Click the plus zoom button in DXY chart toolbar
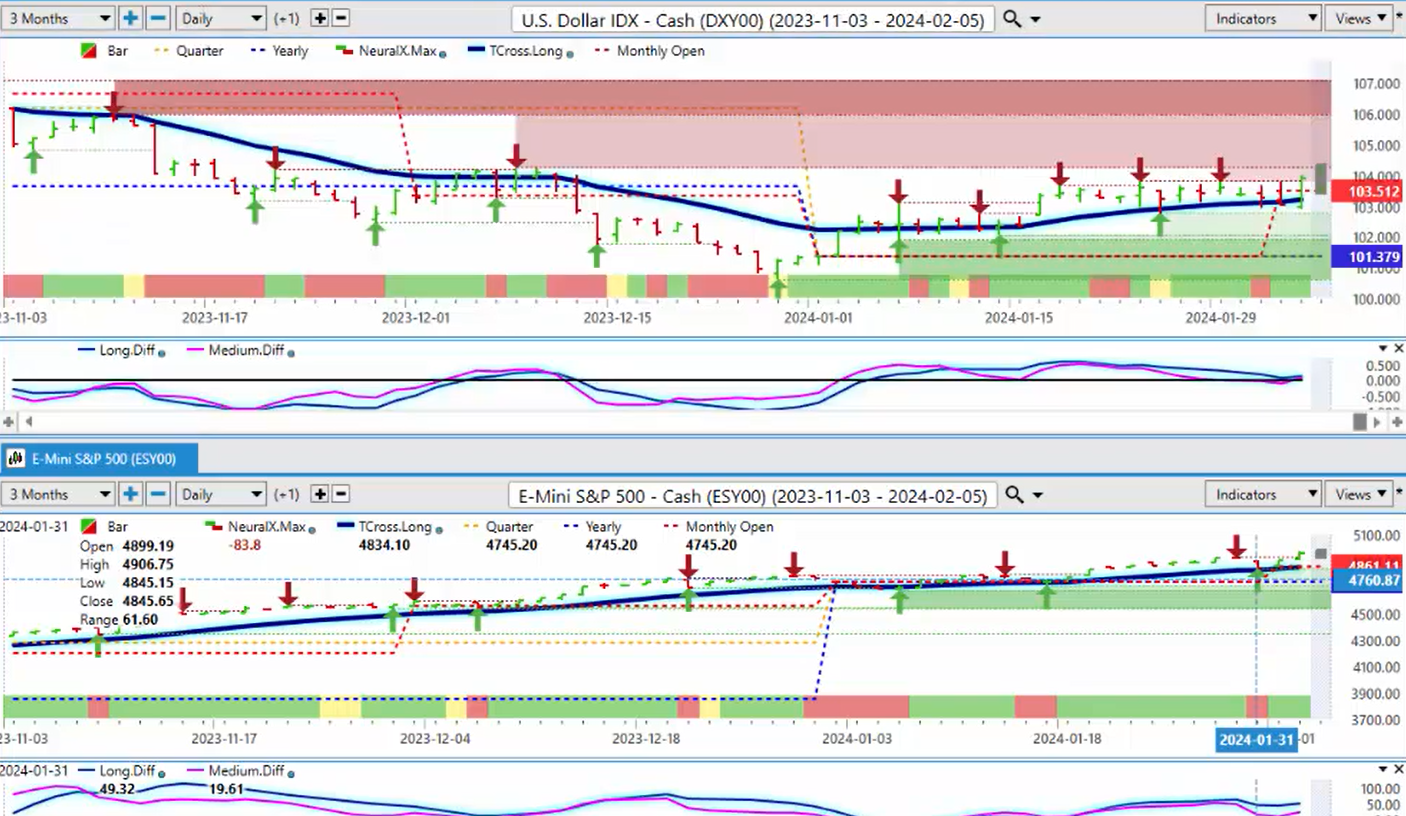Image resolution: width=1406 pixels, height=816 pixels. click(x=131, y=18)
